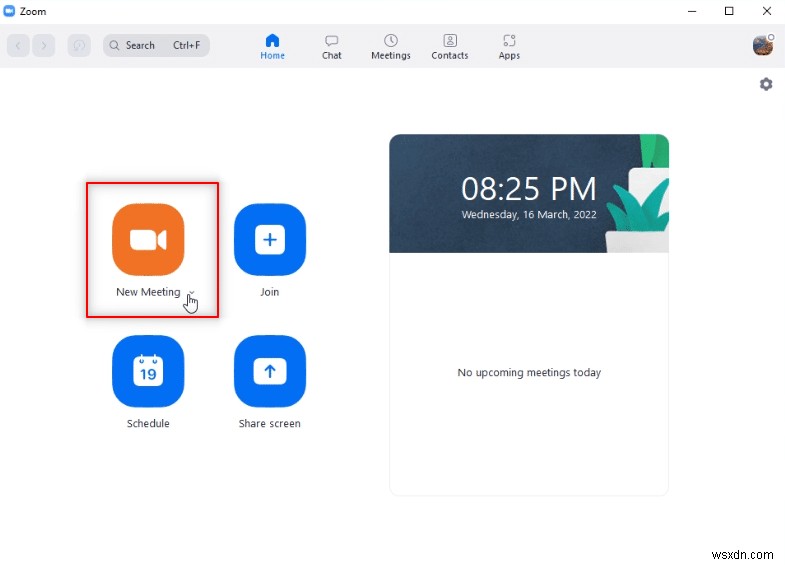Viewport: 785px width, 565px height.
Task: Click the profile avatar picture
Action: tap(763, 45)
